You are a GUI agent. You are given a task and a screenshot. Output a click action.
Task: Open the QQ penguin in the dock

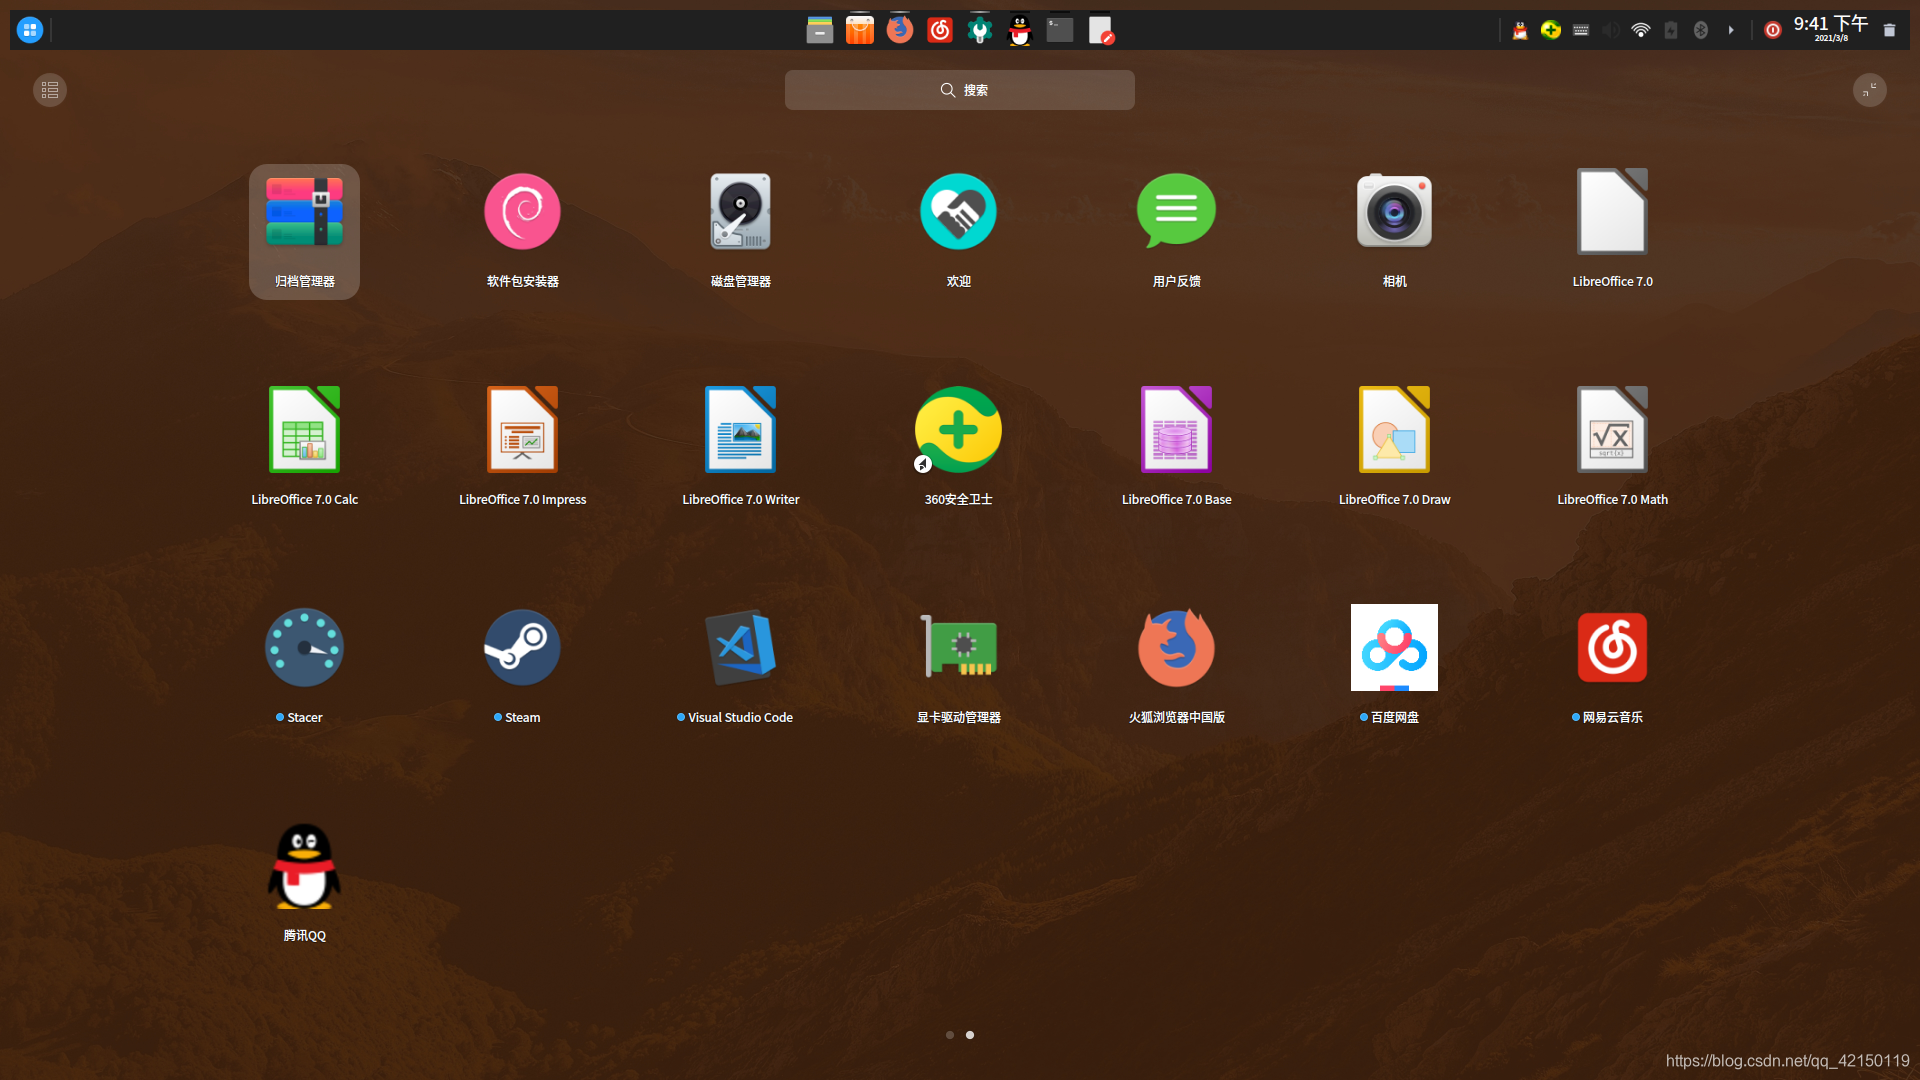tap(1020, 30)
